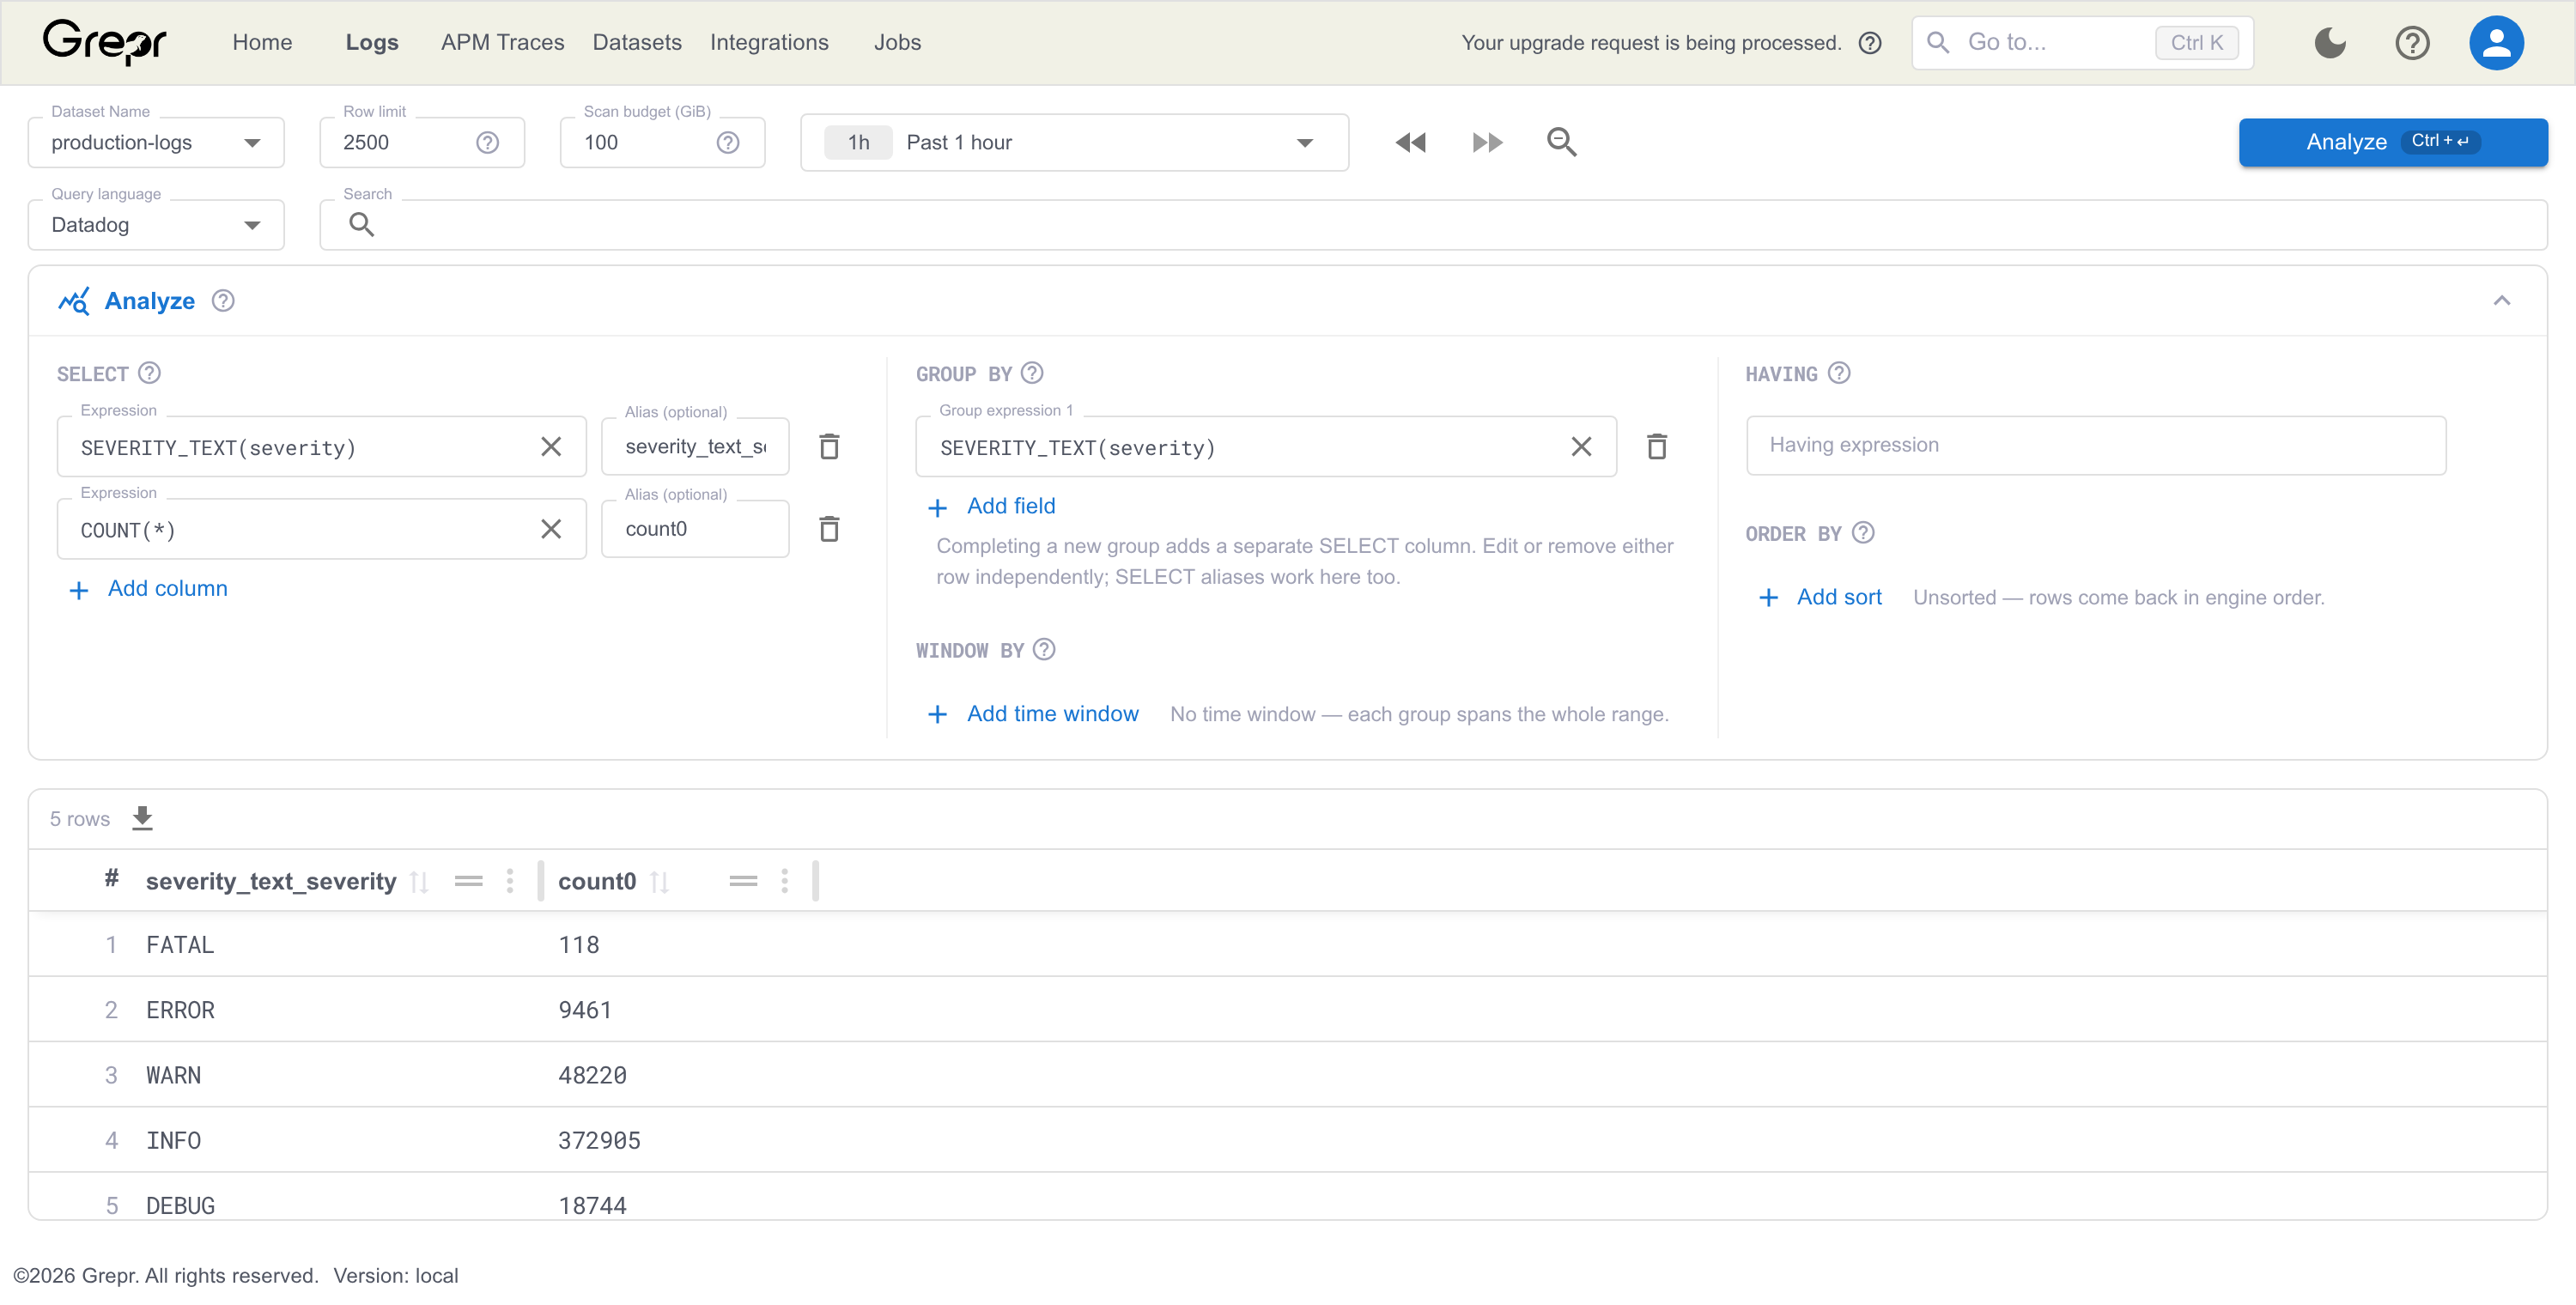The width and height of the screenshot is (2576, 1305).
Task: Open APM Traces
Action: point(503,43)
